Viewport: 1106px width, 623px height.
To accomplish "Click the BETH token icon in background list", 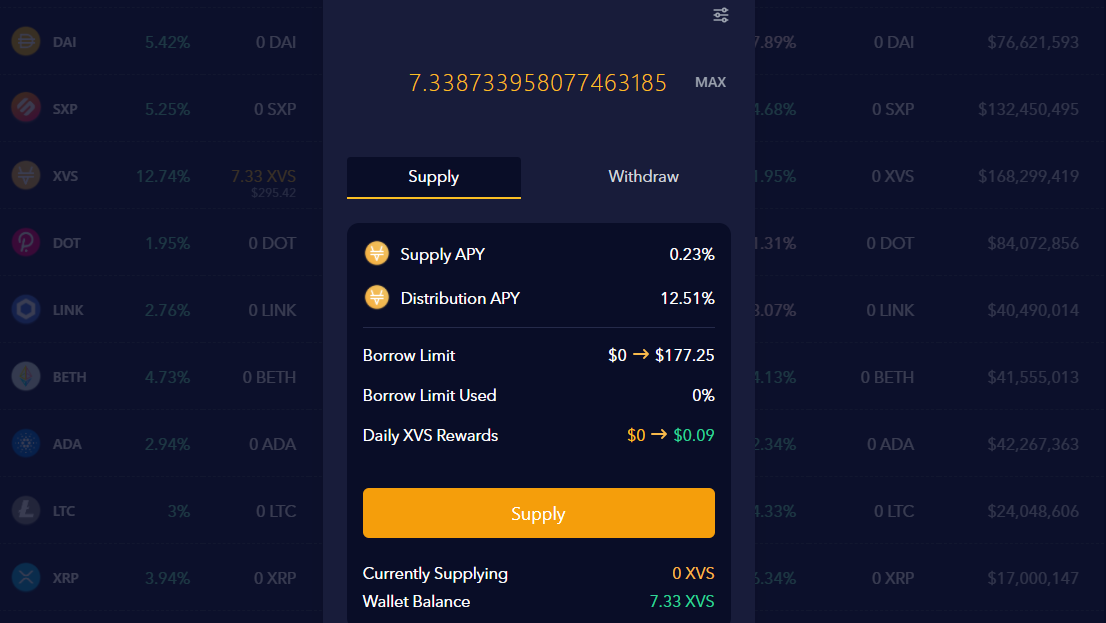I will [25, 376].
